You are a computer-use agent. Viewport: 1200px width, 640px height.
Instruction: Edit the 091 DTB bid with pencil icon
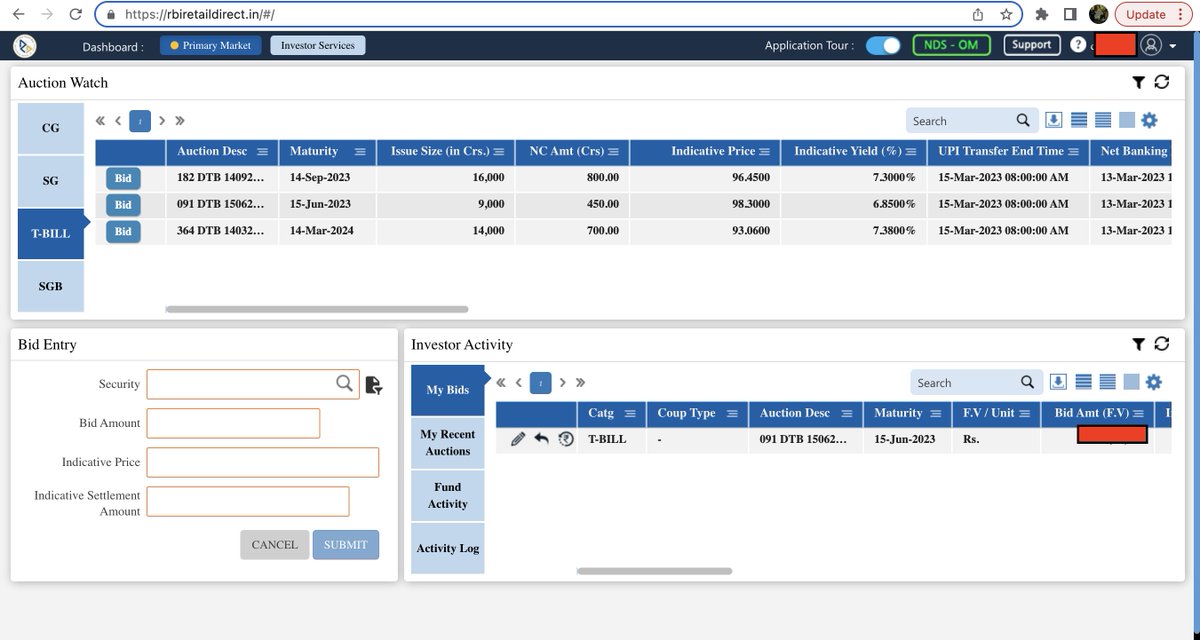tap(518, 438)
